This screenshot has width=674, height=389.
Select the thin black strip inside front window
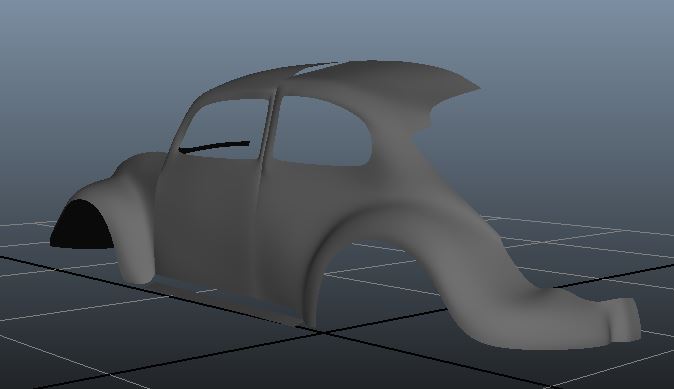(x=214, y=147)
